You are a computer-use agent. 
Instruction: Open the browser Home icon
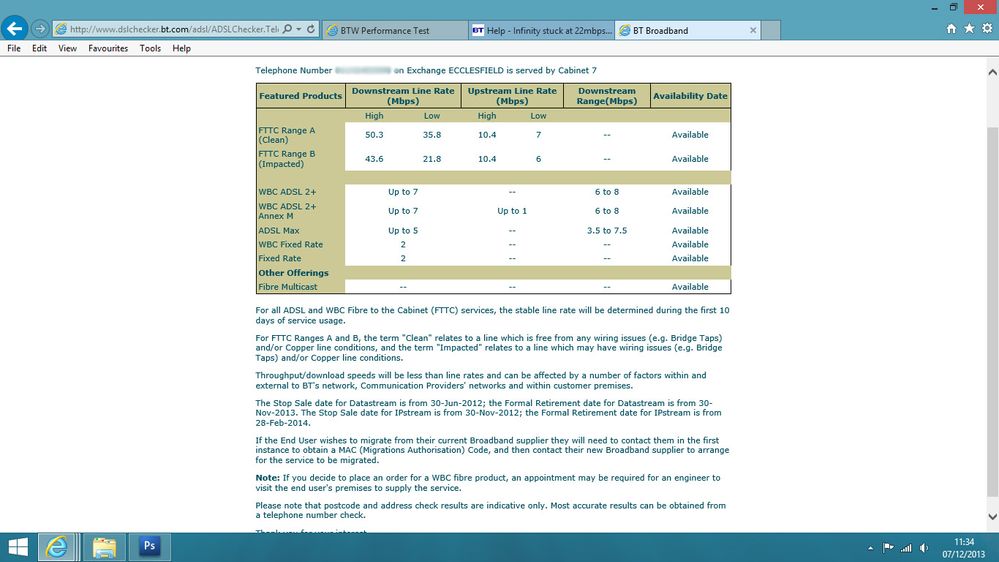951,29
